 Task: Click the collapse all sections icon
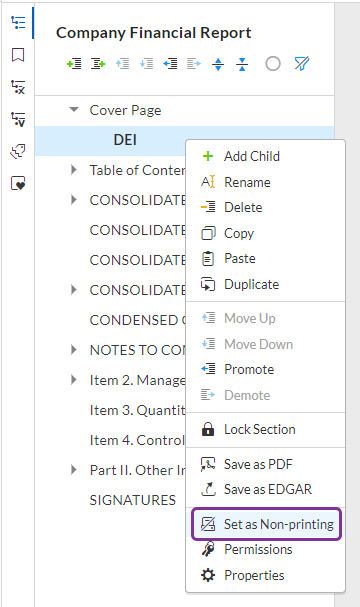click(242, 64)
